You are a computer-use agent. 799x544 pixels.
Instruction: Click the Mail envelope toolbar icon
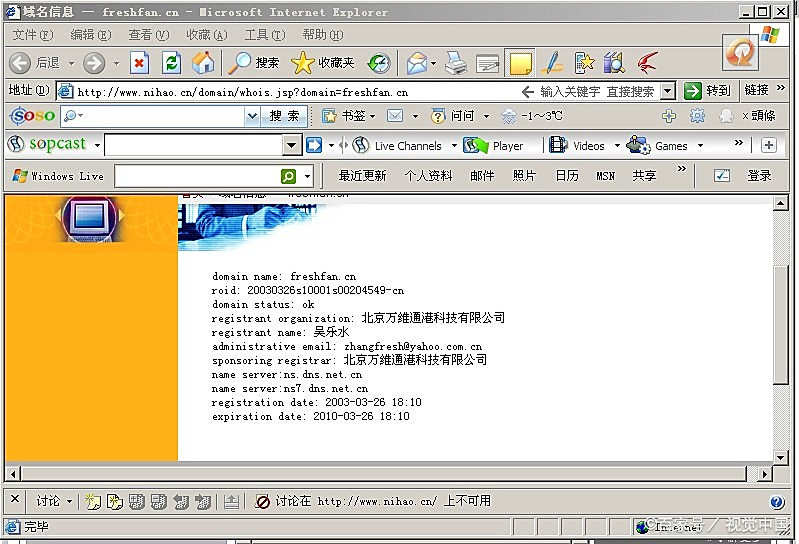click(x=416, y=64)
